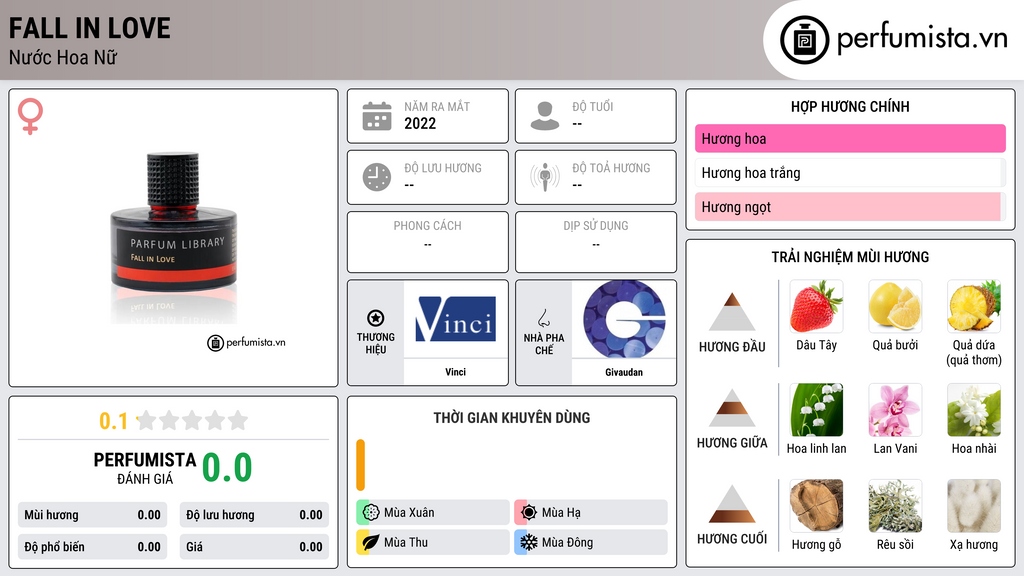
Task: Click the calendar icon beside Năm ra mắt
Action: 377,116
